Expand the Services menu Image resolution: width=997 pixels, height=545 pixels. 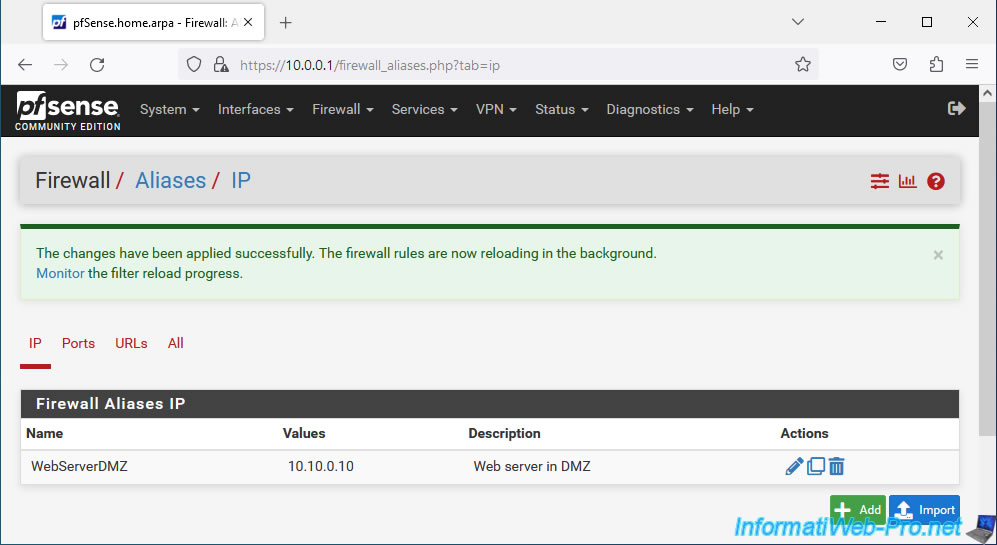(424, 109)
